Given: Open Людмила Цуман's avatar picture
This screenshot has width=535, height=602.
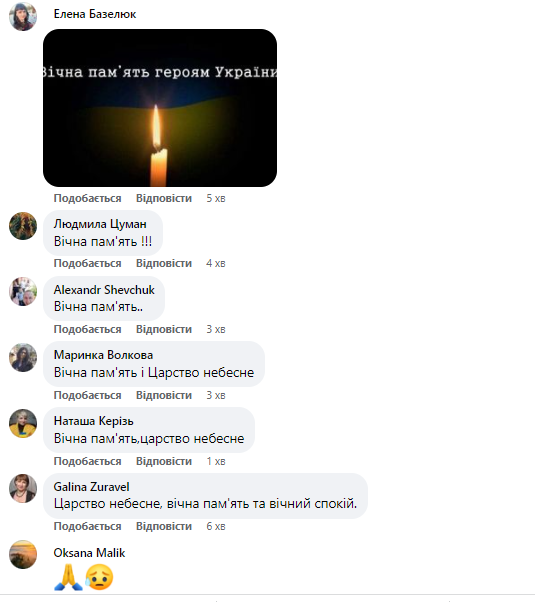Looking at the screenshot, I should (x=23, y=226).
